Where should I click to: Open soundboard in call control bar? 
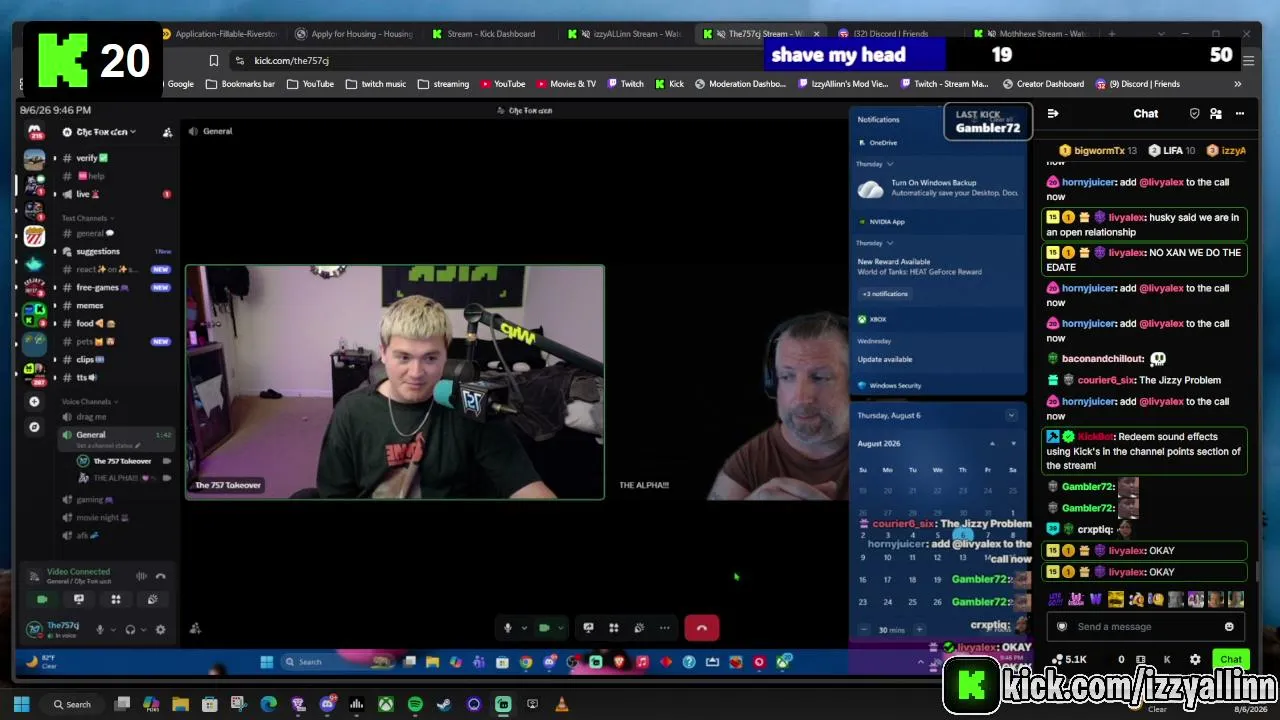coord(639,628)
